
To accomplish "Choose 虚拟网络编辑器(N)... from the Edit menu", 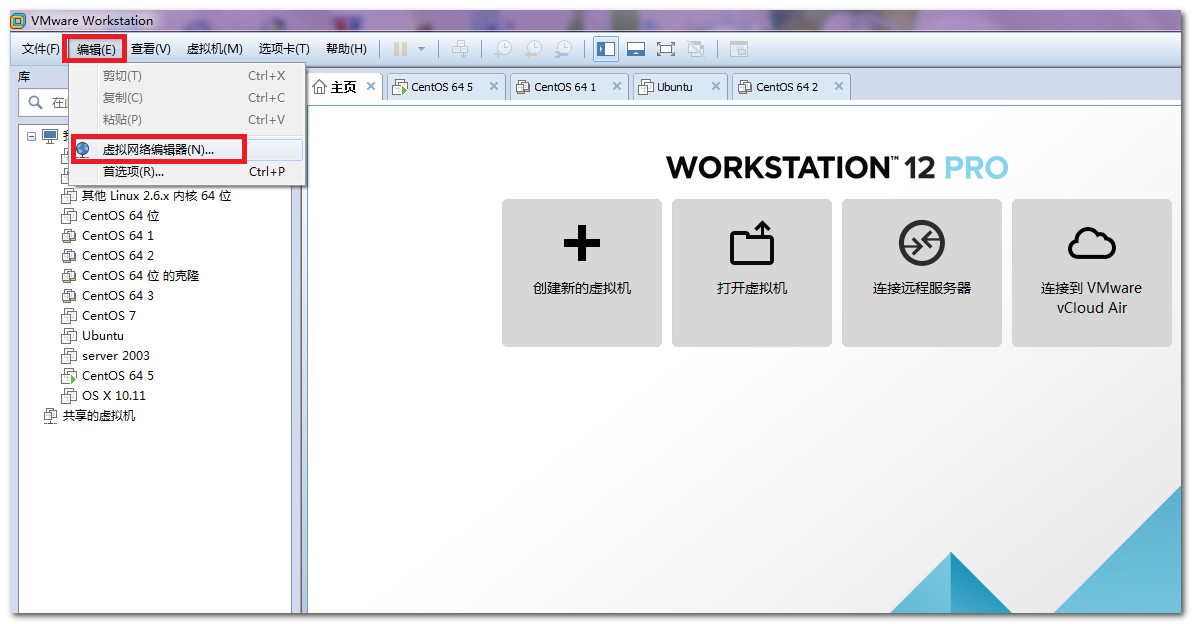I will (x=187, y=150).
